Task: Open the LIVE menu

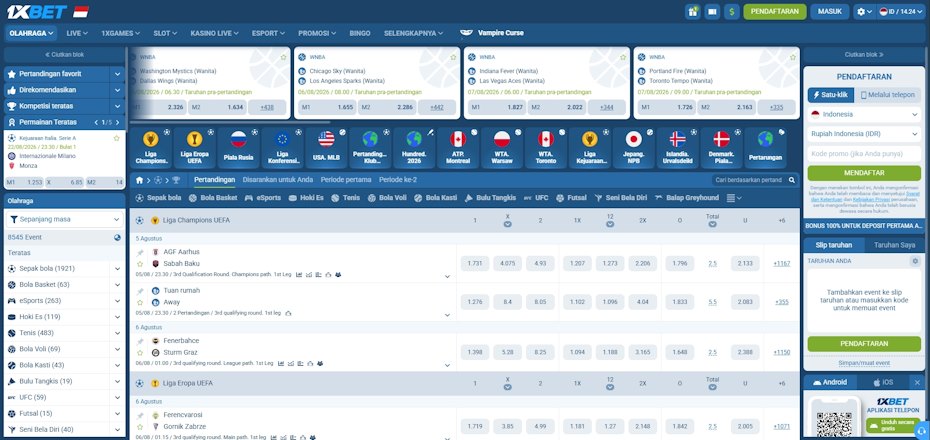Action: (77, 33)
